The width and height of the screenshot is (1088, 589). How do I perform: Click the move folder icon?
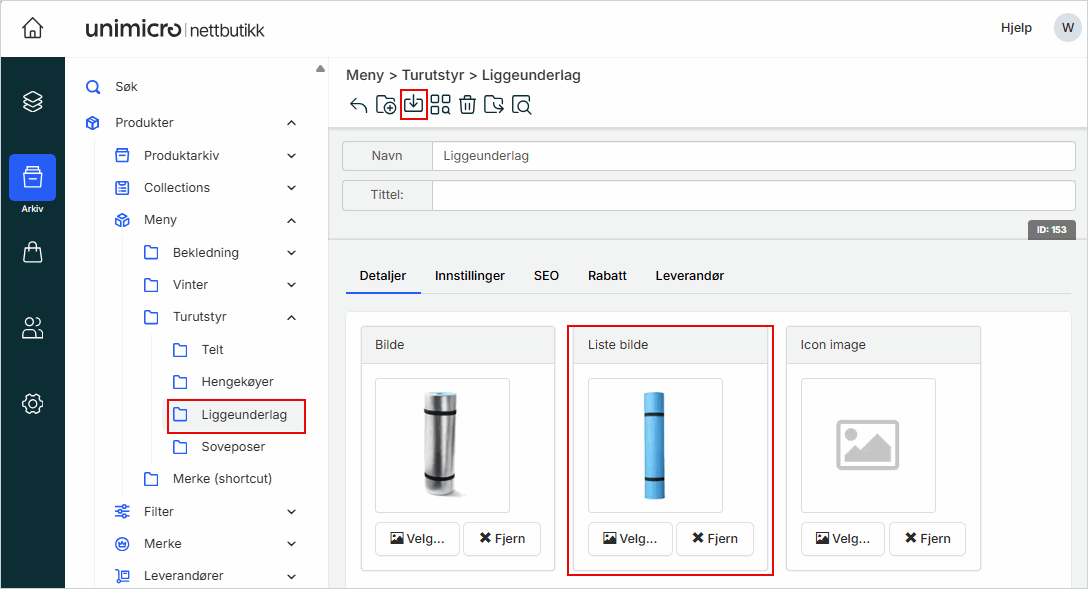click(x=494, y=105)
